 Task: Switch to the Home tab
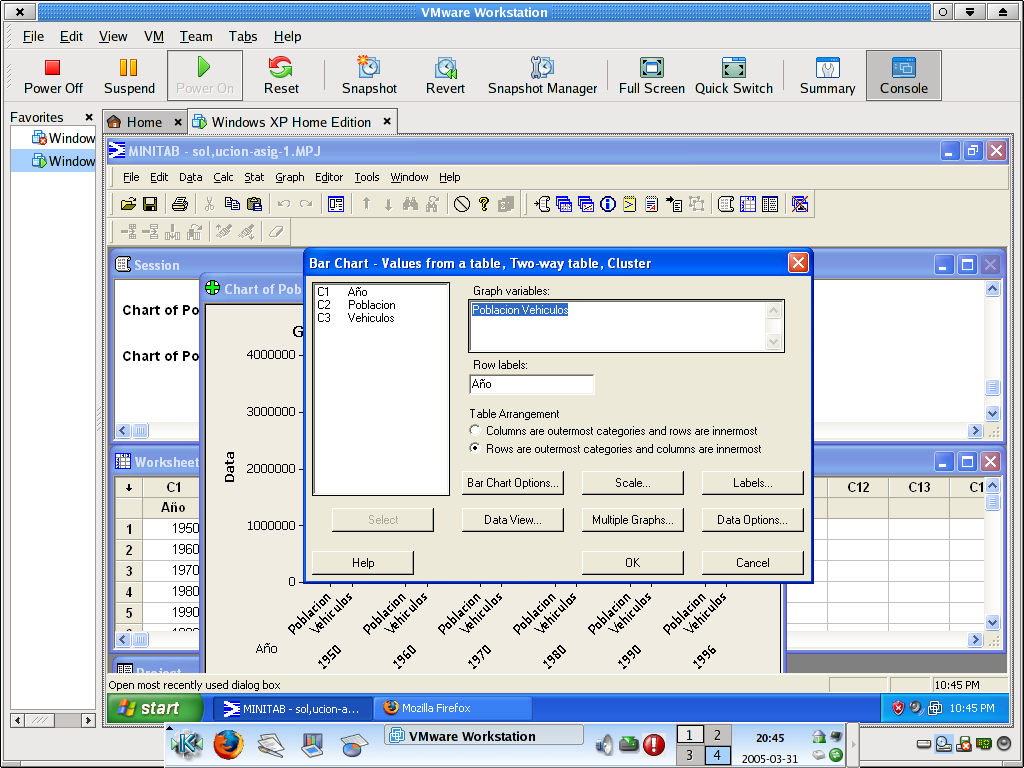pos(144,122)
